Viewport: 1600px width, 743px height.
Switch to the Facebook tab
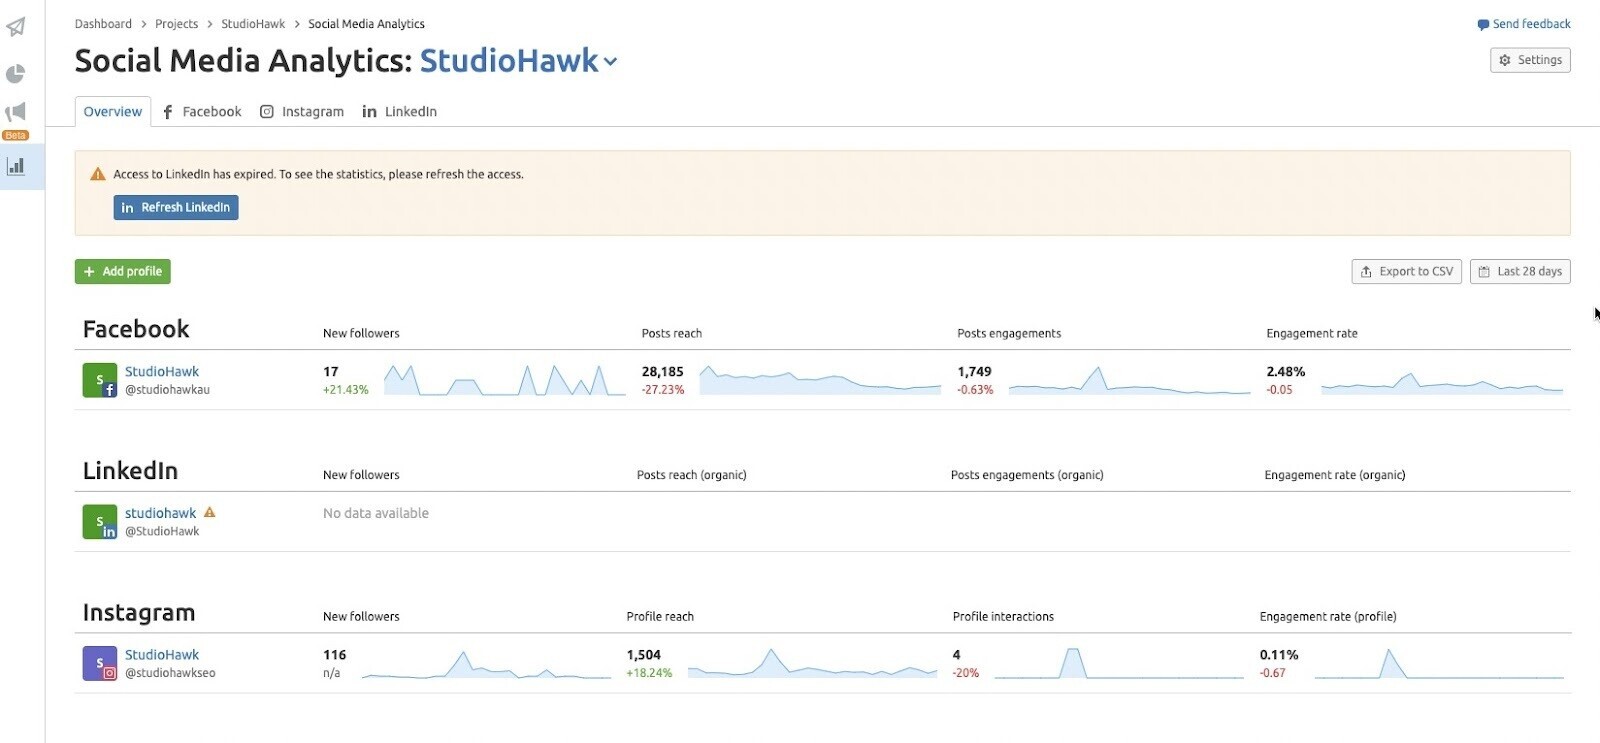tap(202, 112)
